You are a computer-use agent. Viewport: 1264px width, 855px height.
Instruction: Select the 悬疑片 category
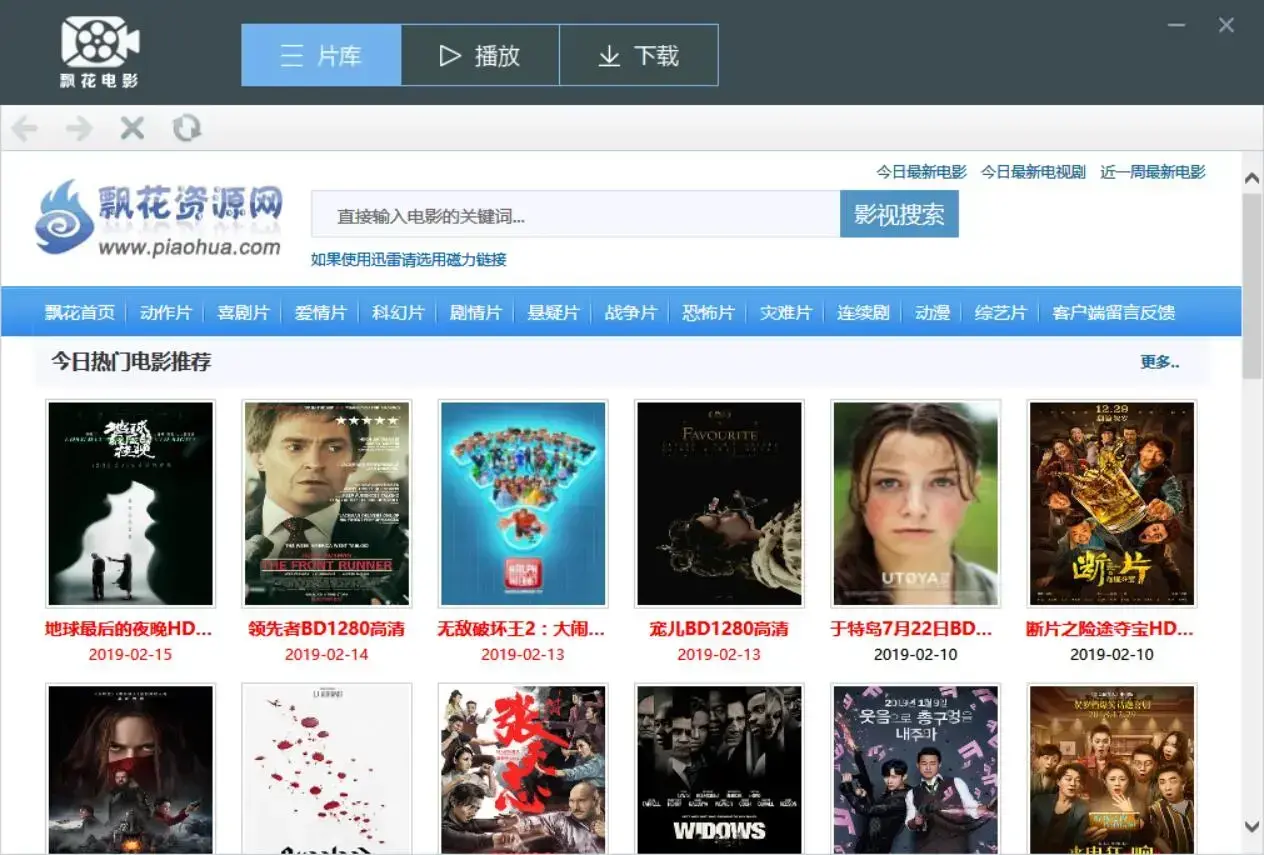tap(553, 313)
